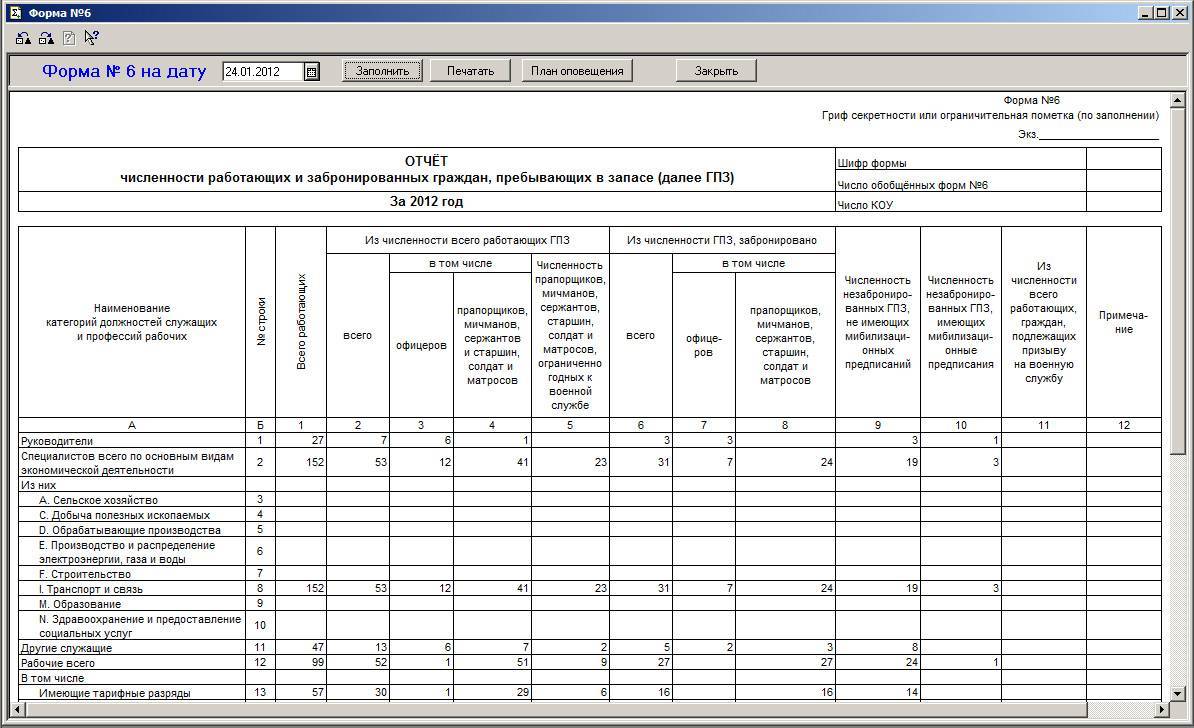Select N. Здравоохранение и предоставление социальных услуг
The width and height of the screenshot is (1194, 728).
coord(140,626)
